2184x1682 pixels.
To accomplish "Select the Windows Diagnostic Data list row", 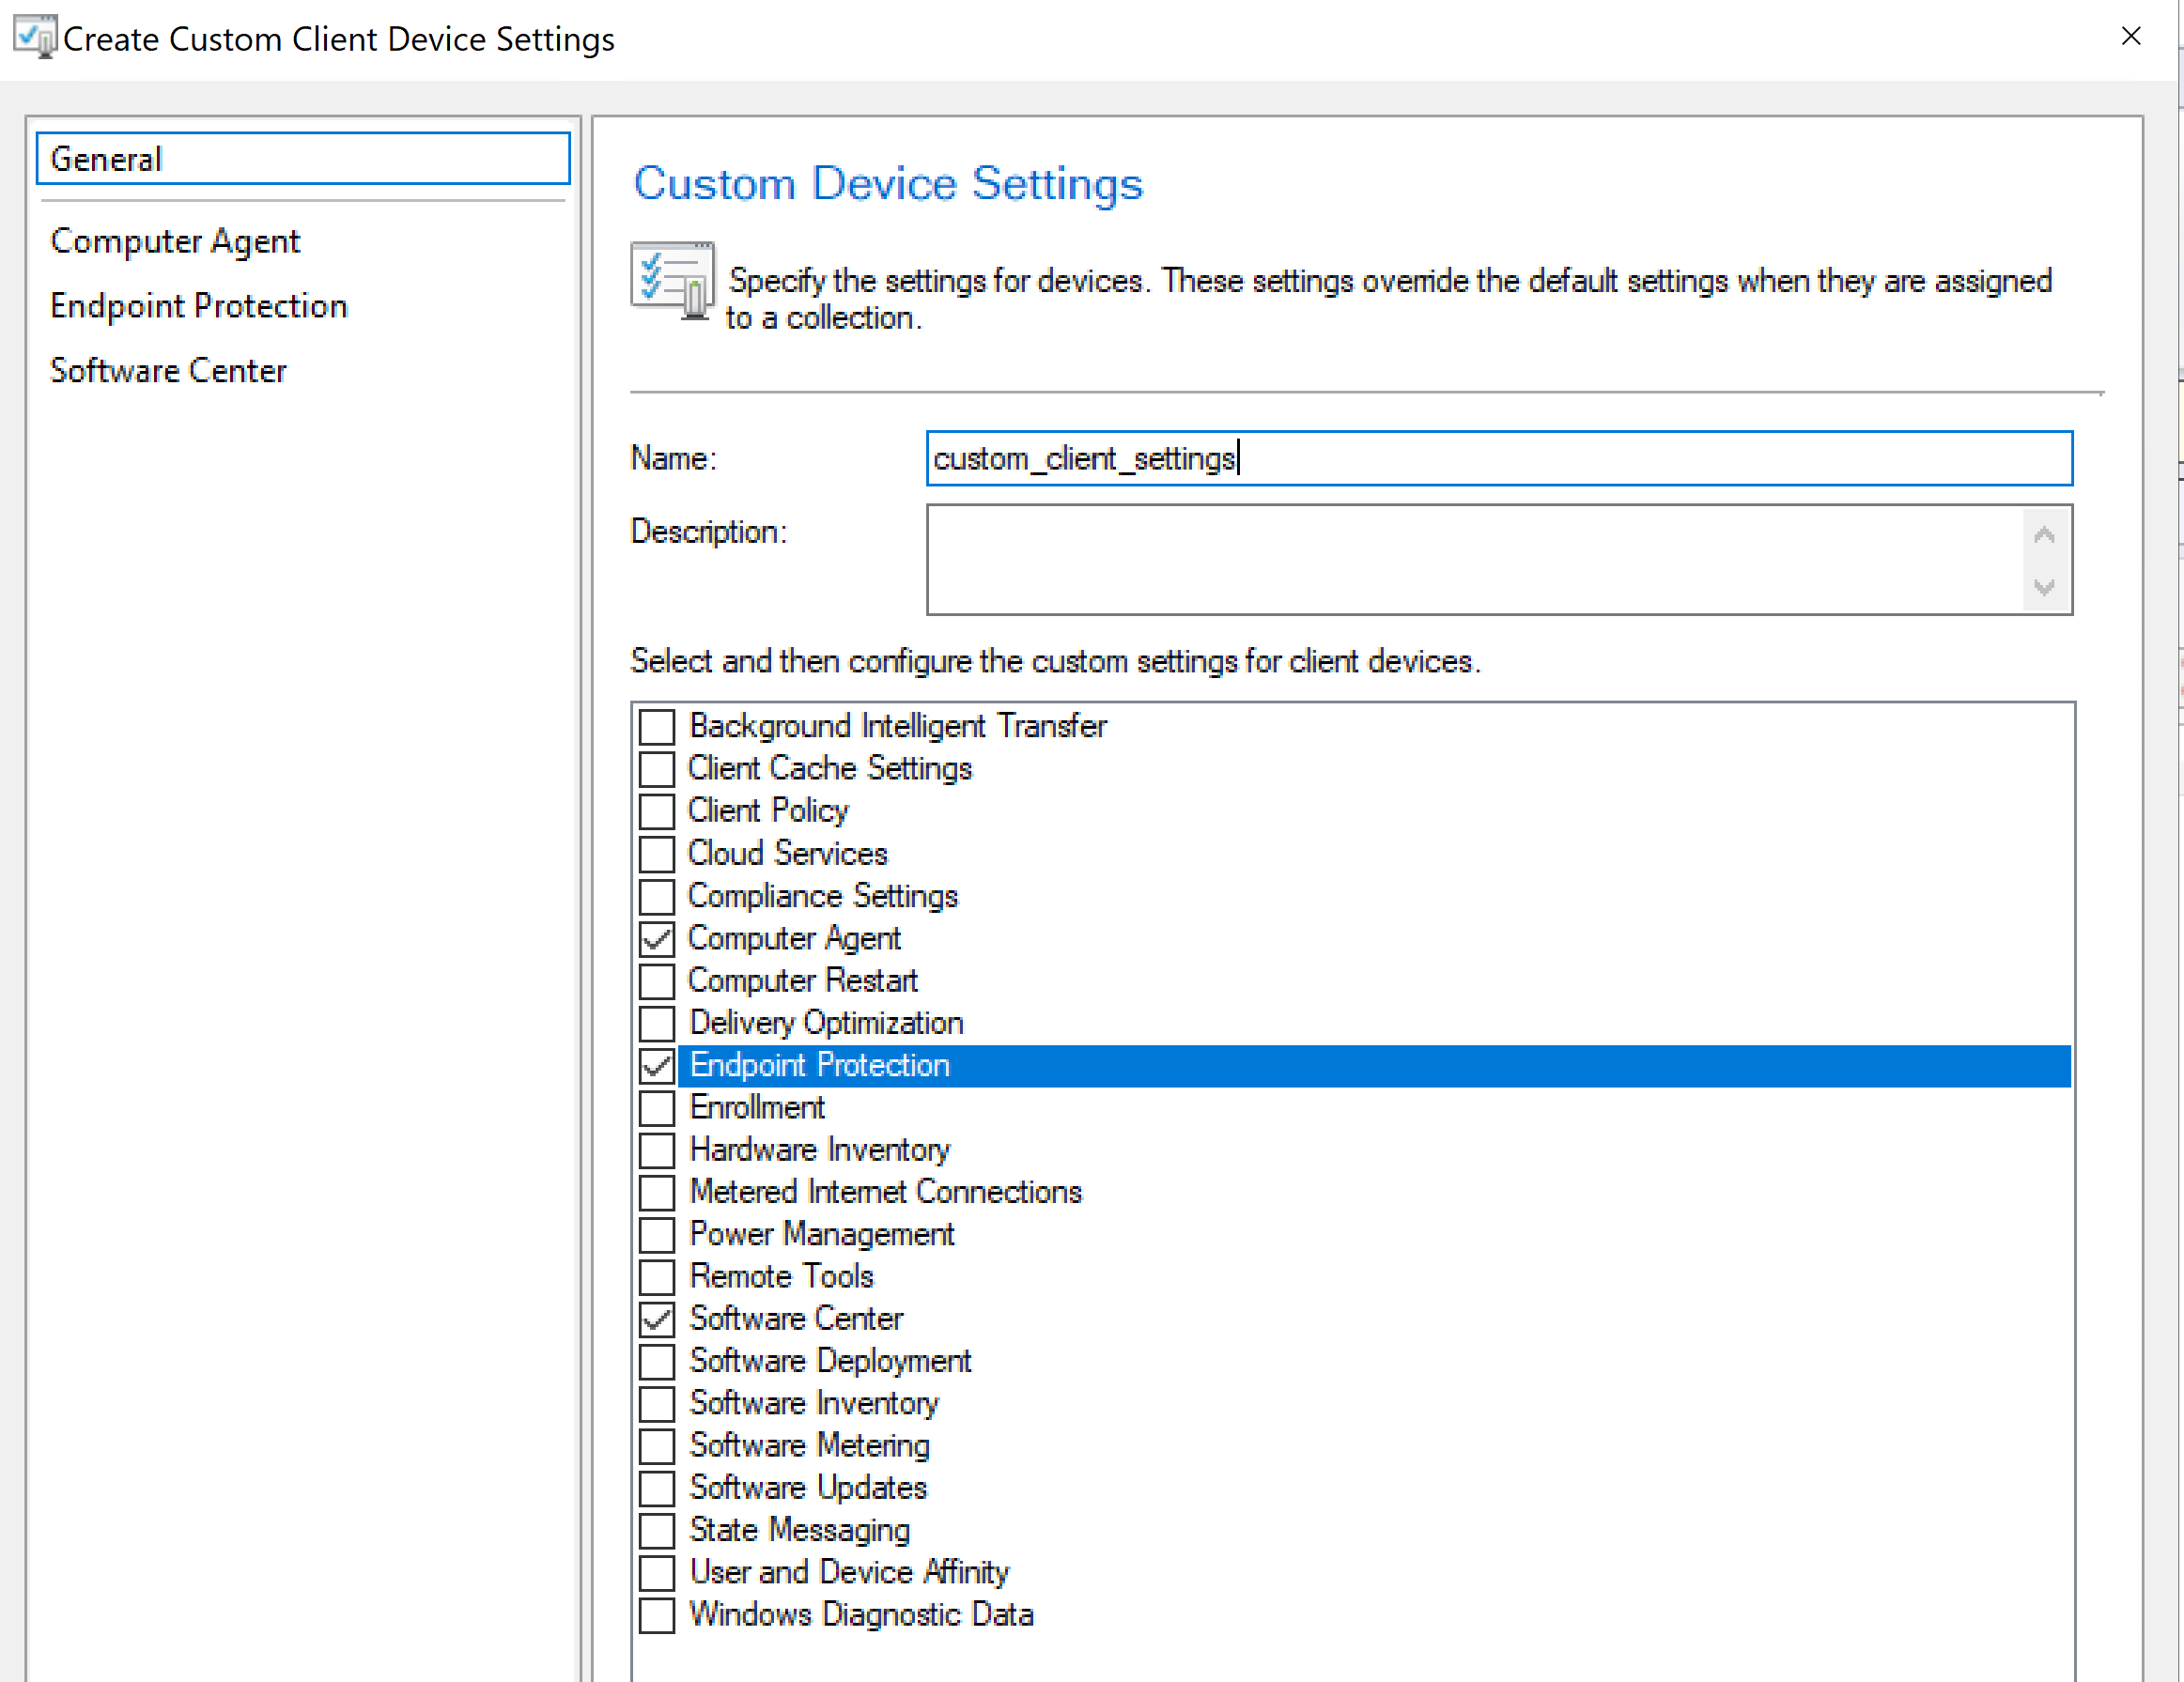I will click(x=861, y=1615).
